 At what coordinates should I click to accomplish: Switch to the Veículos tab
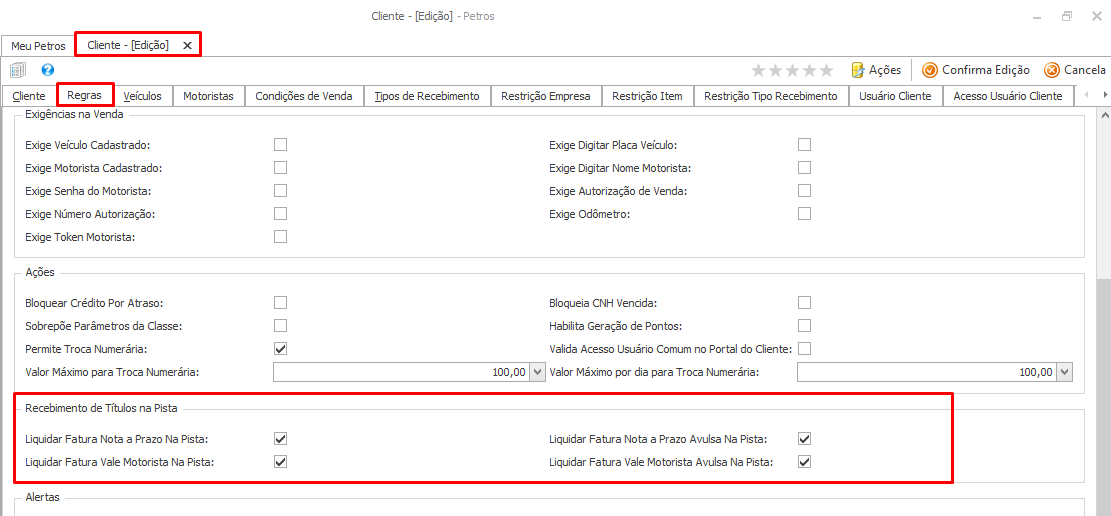142,96
